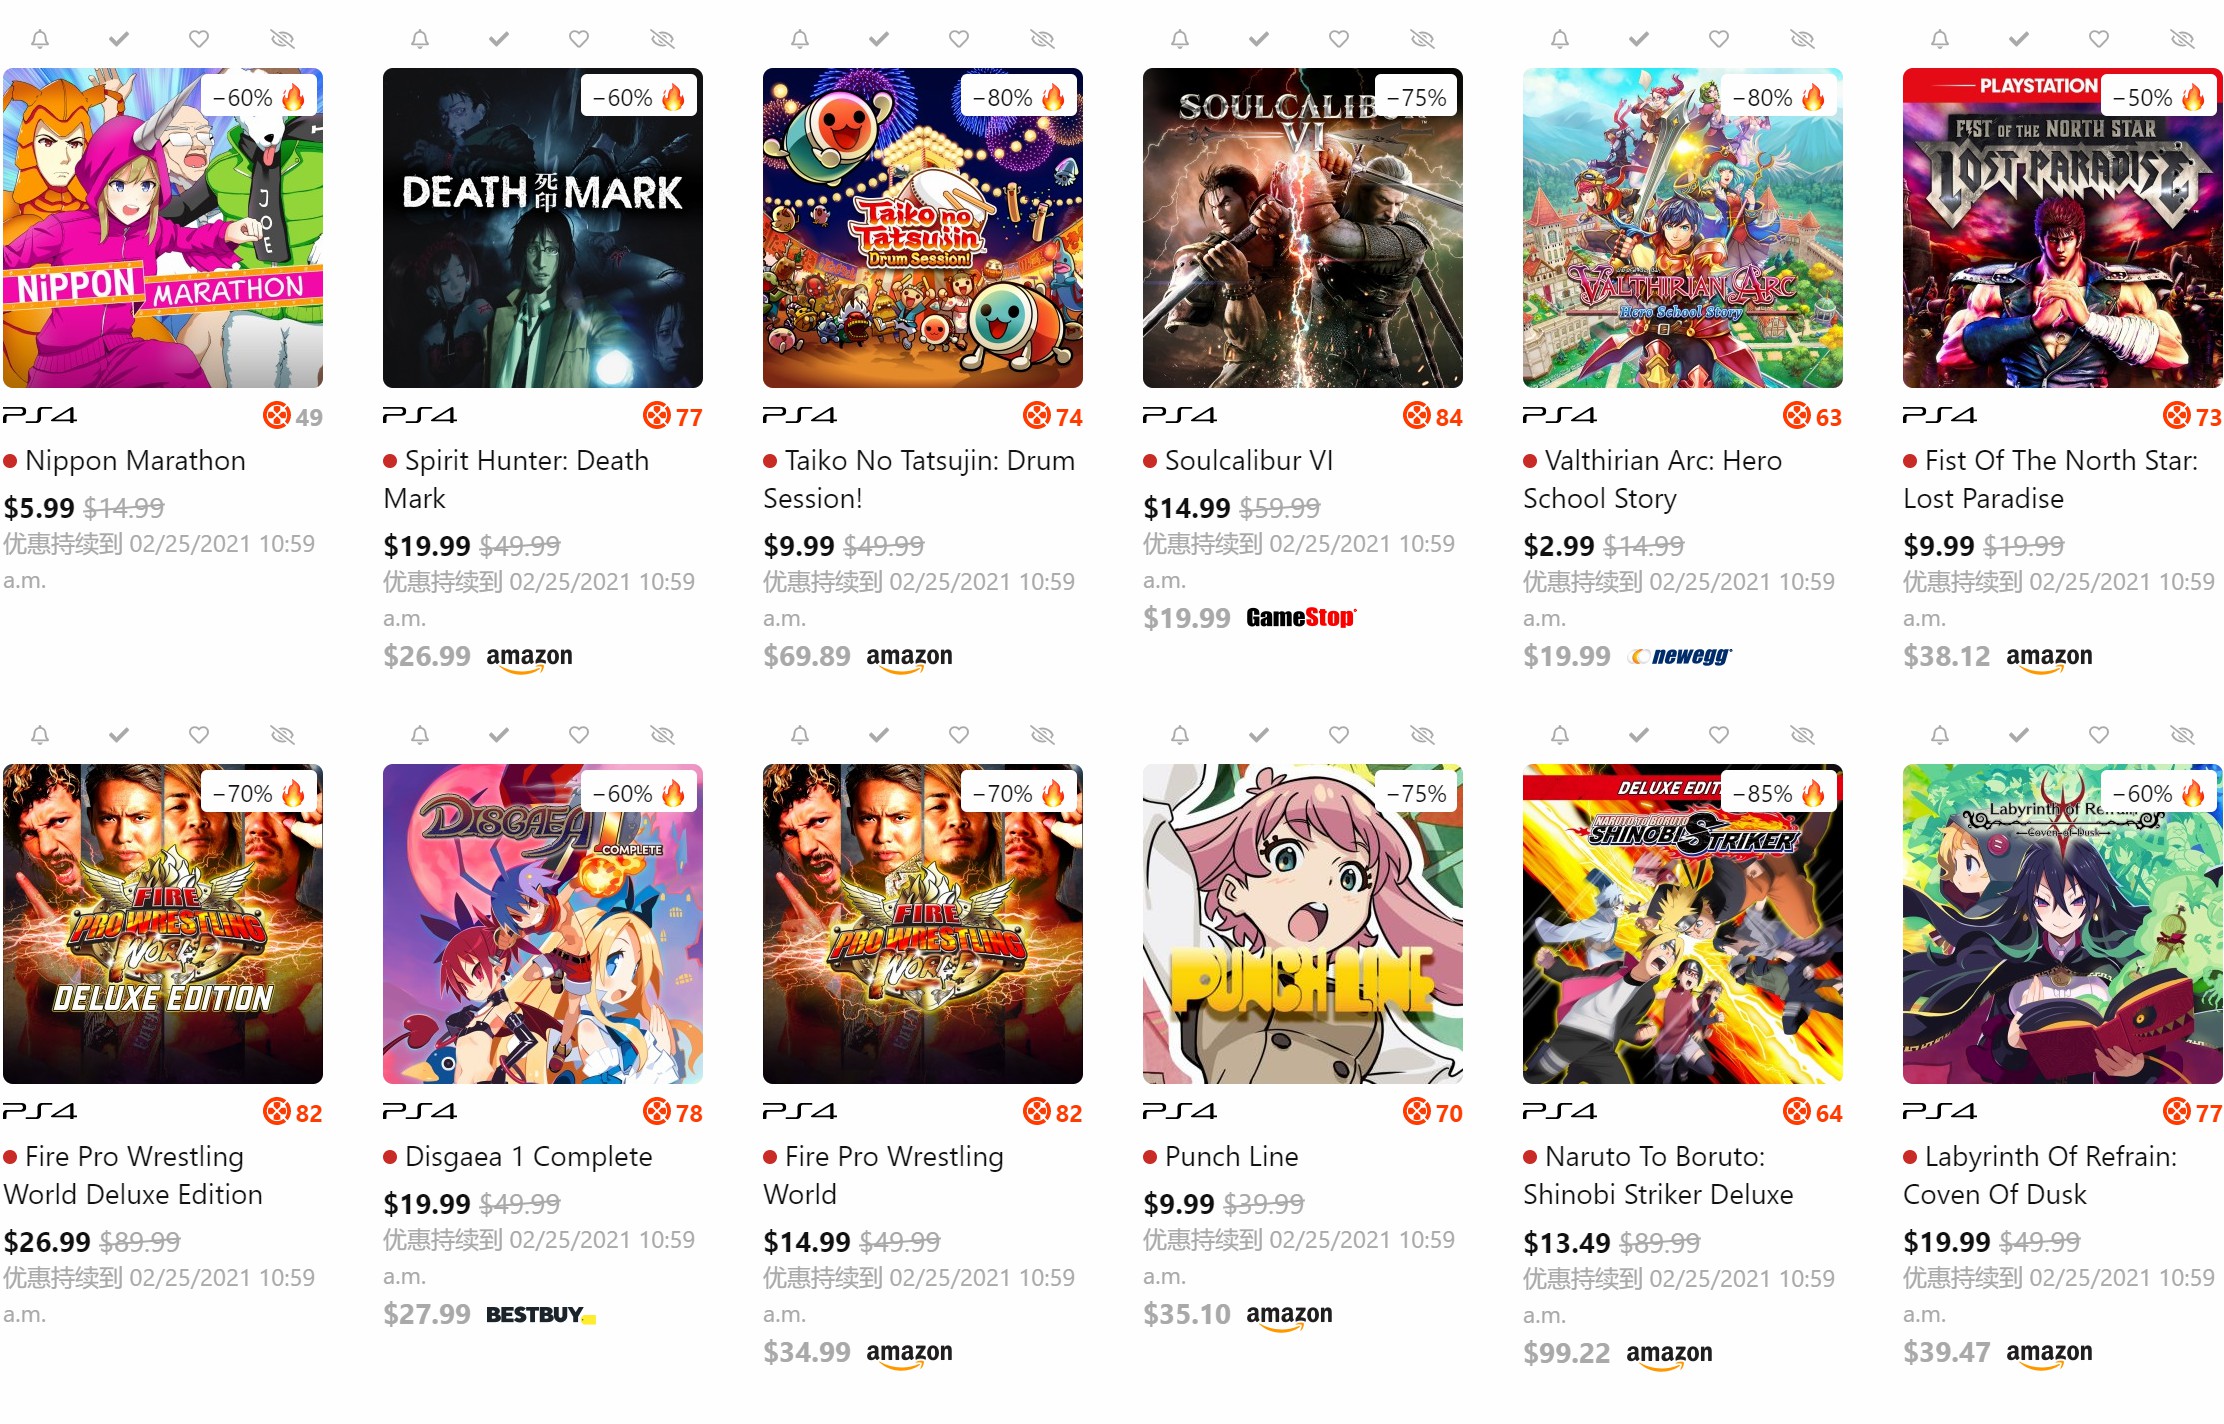2224x1424 pixels.
Task: Click the Death Mark cover art thumbnail
Action: coord(543,228)
